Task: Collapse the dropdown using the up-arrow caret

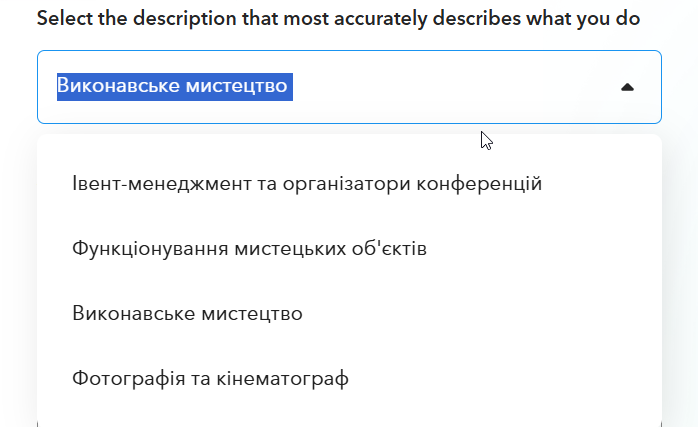Action: [627, 87]
